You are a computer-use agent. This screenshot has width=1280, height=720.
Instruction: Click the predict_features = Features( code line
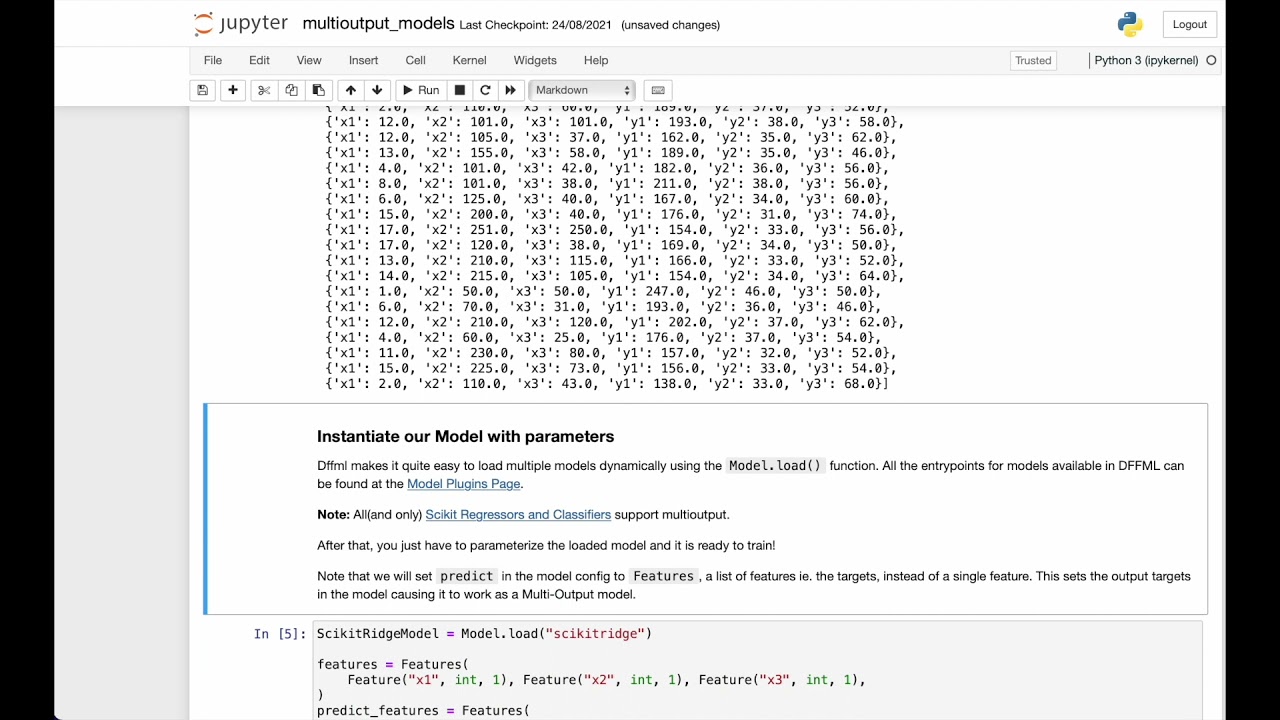point(423,710)
